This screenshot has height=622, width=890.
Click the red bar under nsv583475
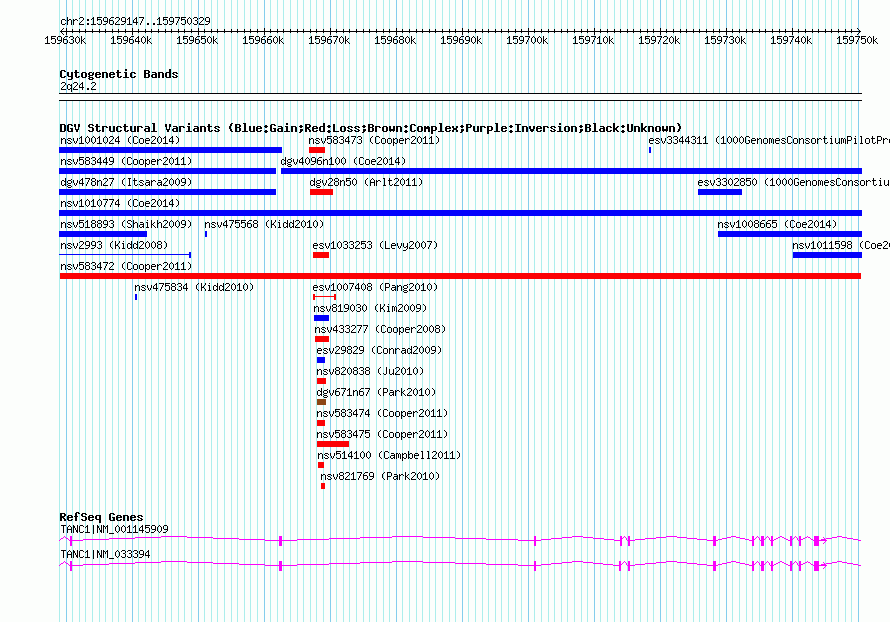click(x=333, y=444)
